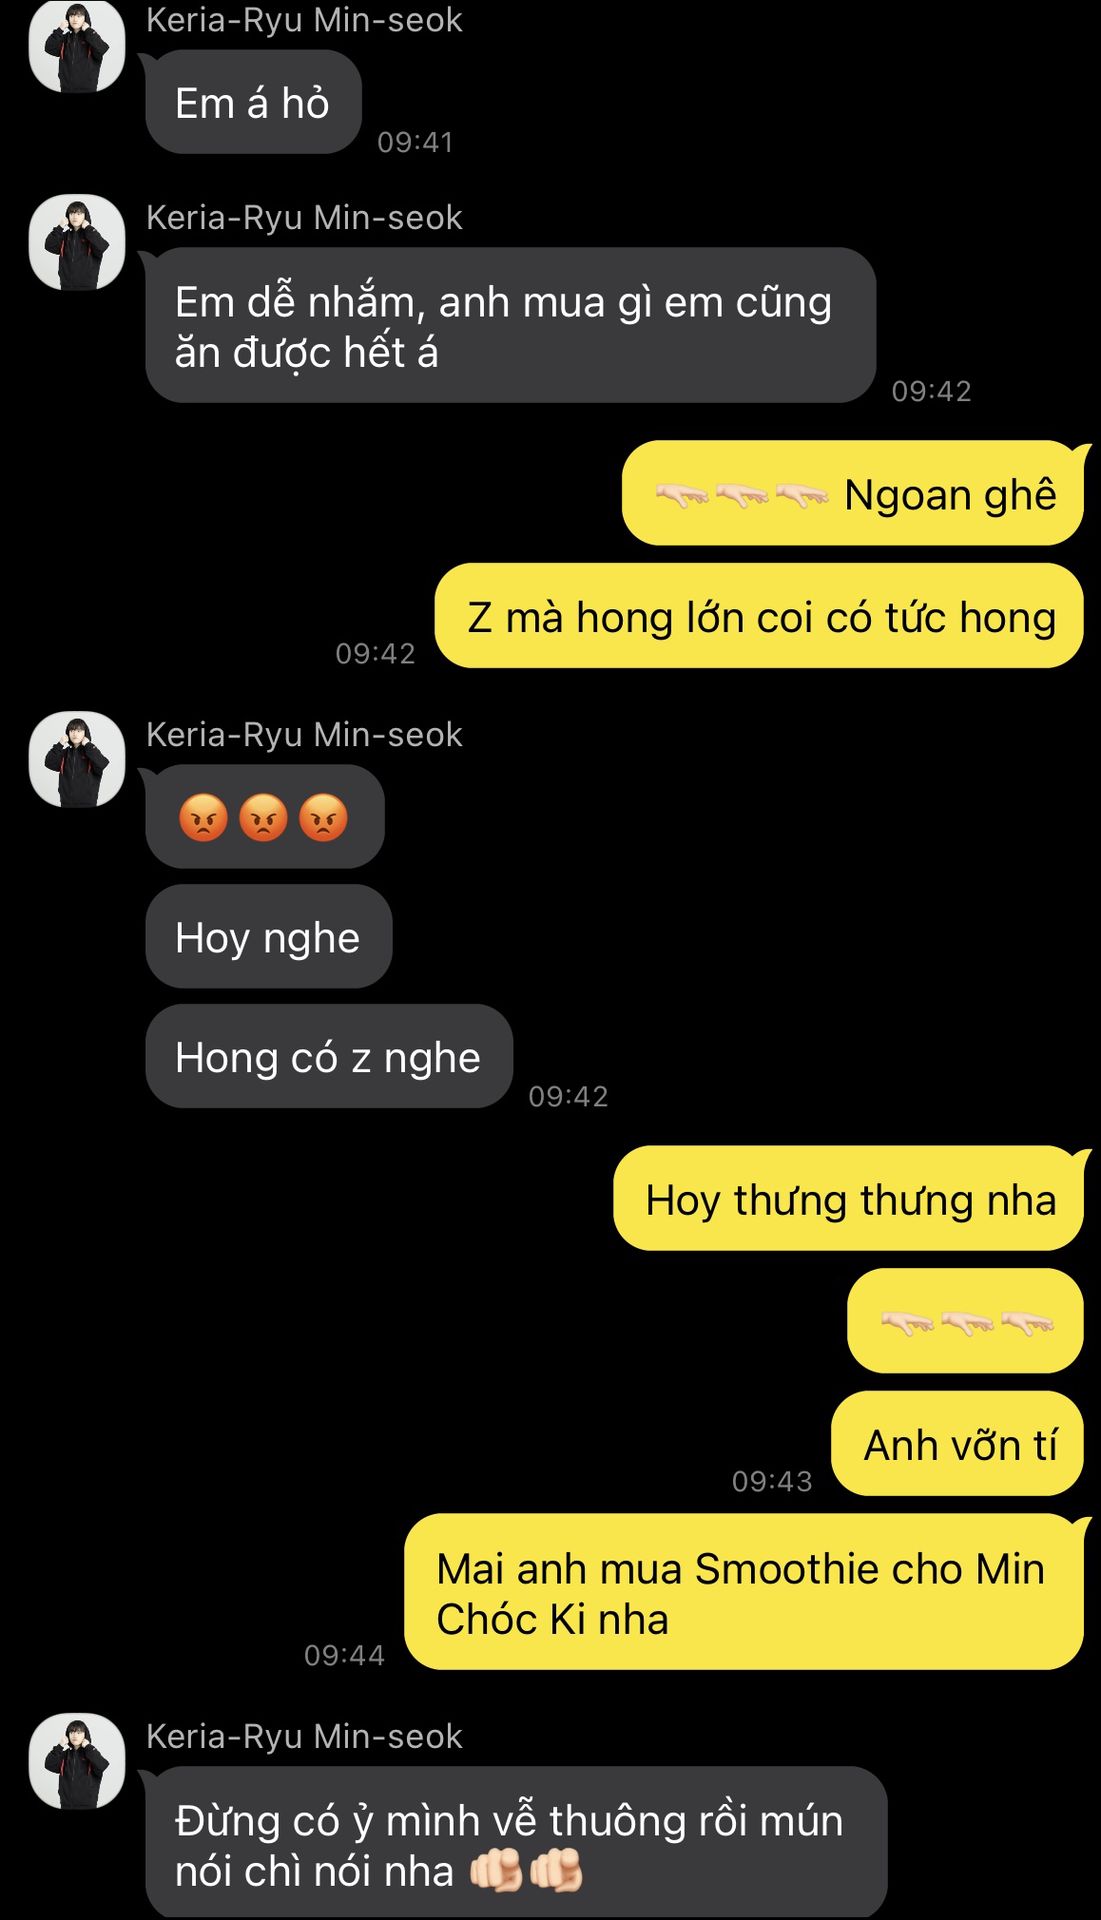
Task: Open sender name above 'Đừng có ỷ' message
Action: (304, 1737)
